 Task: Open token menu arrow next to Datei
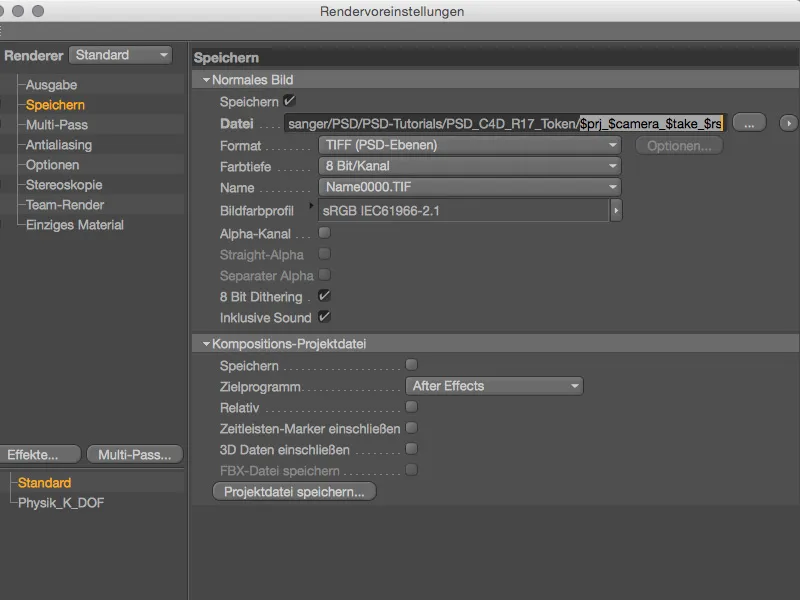[x=789, y=123]
